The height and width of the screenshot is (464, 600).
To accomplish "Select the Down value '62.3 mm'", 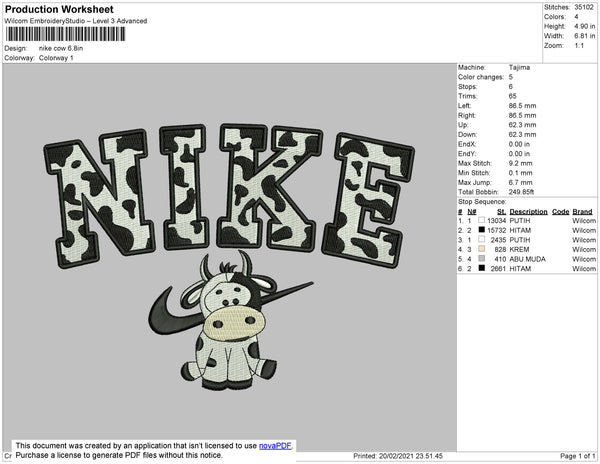I will [522, 134].
